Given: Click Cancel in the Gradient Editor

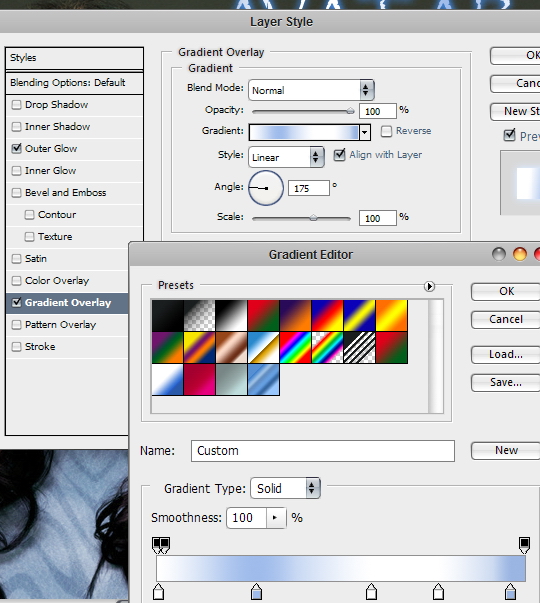Looking at the screenshot, I should pyautogui.click(x=505, y=319).
